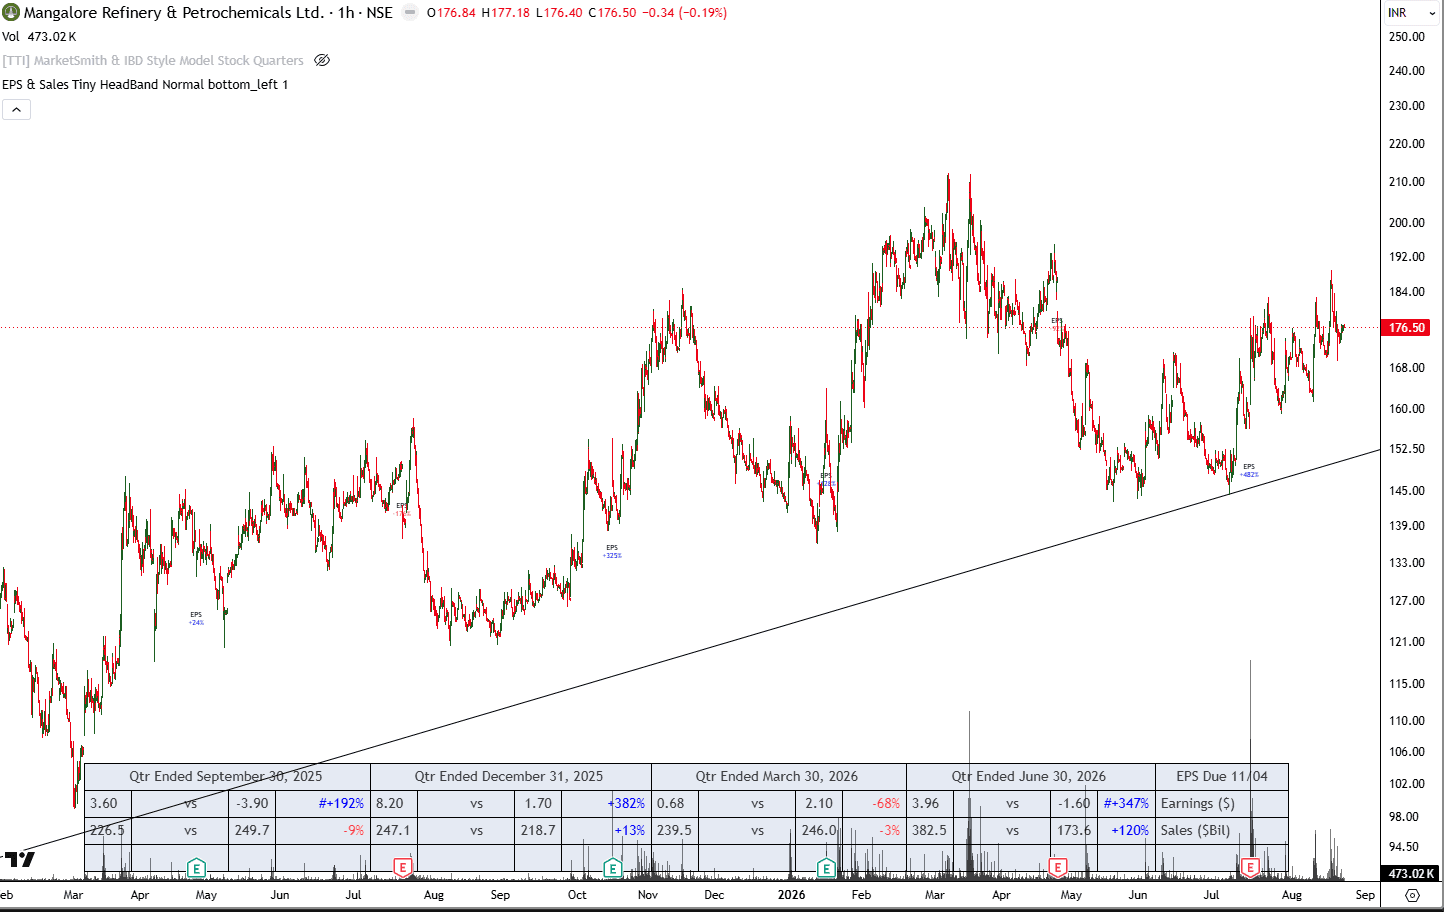
Task: Click the Qtr Ended March 30, 2026 header
Action: 777,777
